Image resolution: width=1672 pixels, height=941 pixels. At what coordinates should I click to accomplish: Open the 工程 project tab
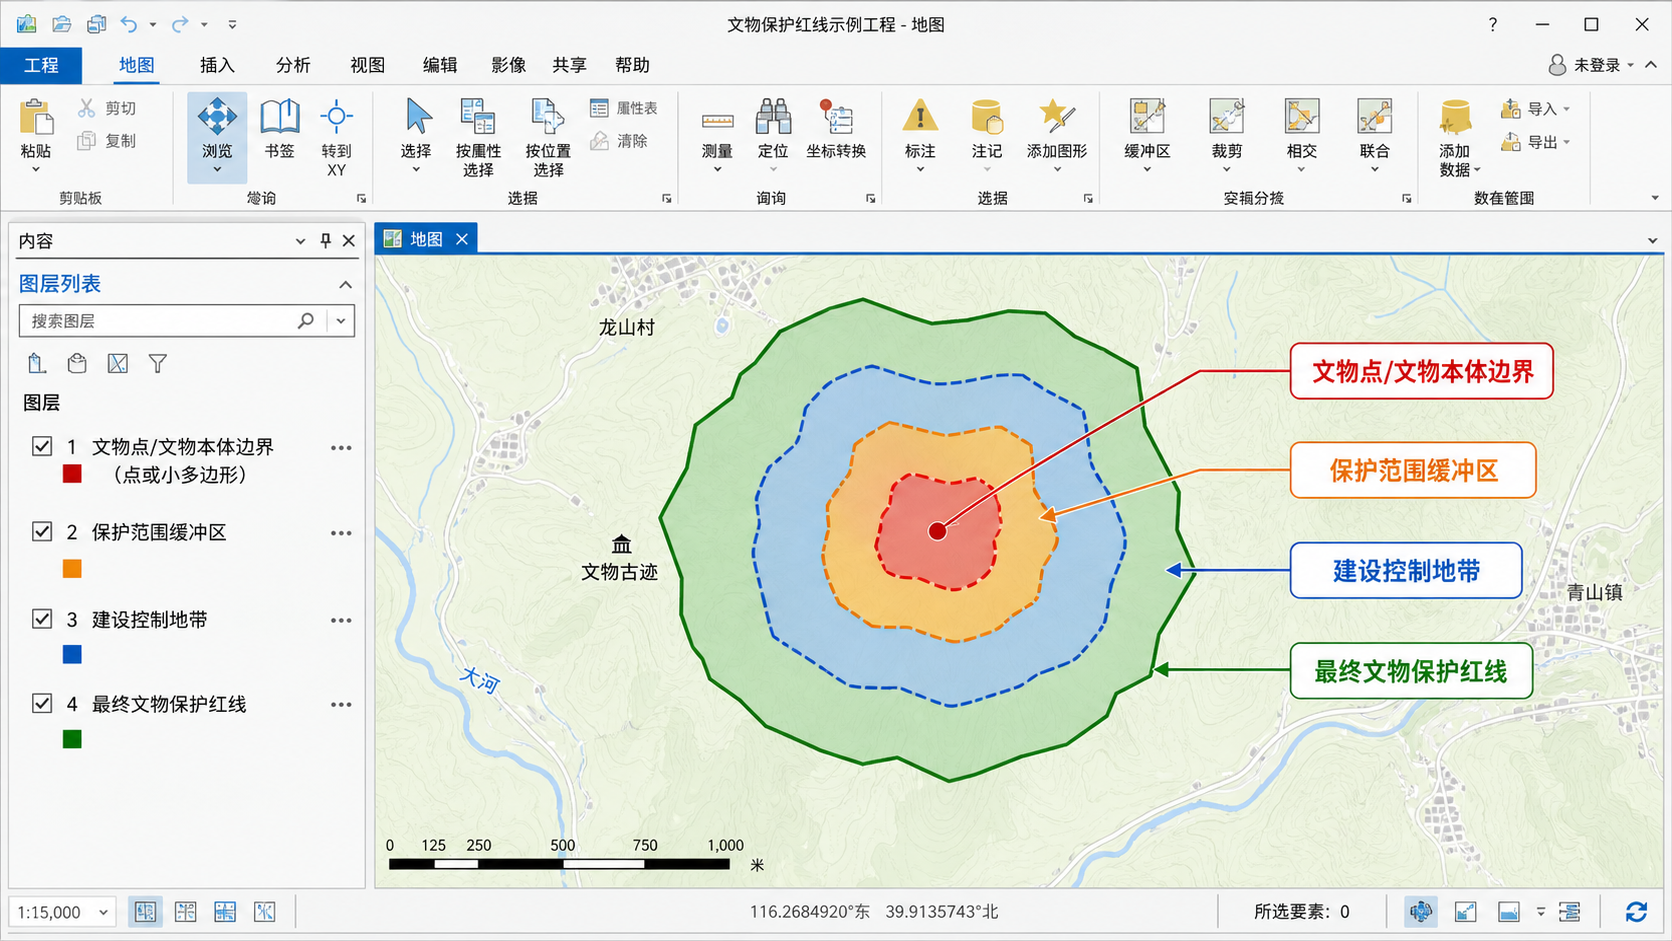41,65
